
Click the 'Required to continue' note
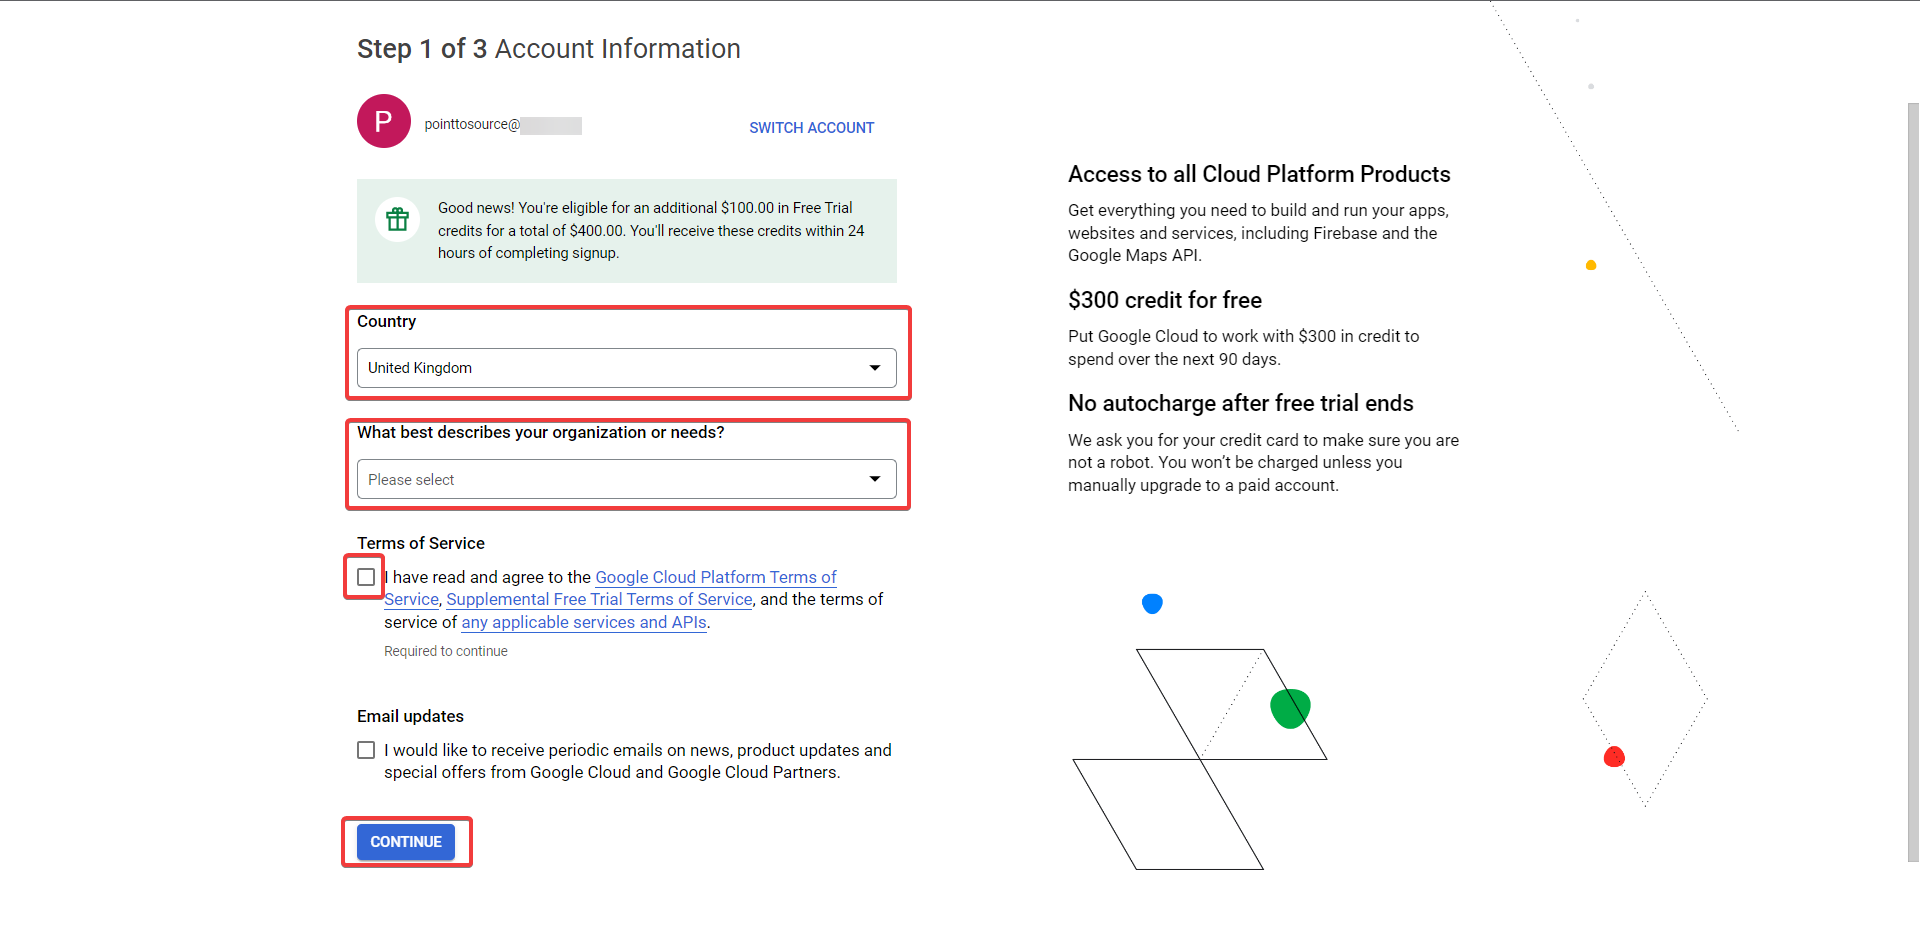[x=446, y=651]
